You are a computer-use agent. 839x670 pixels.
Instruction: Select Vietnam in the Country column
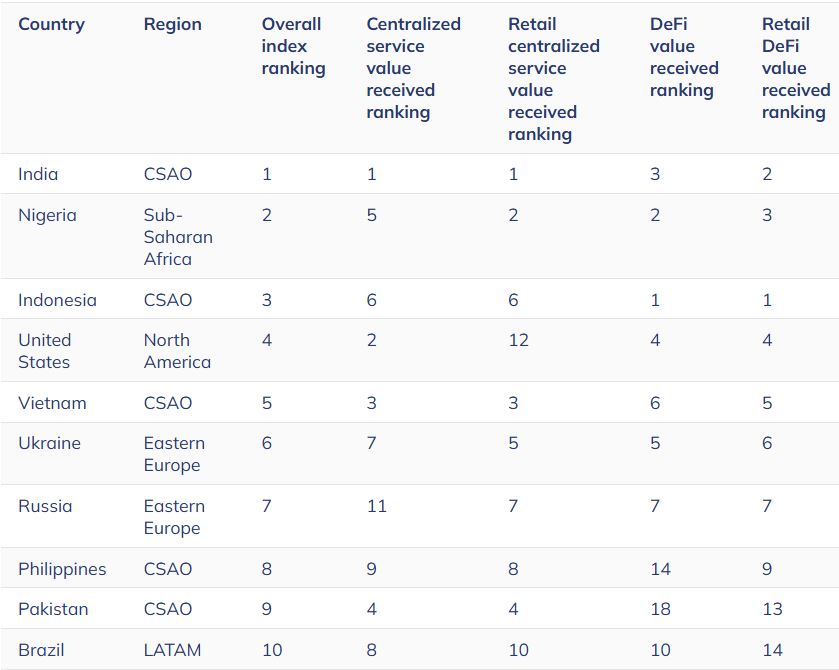[52, 403]
